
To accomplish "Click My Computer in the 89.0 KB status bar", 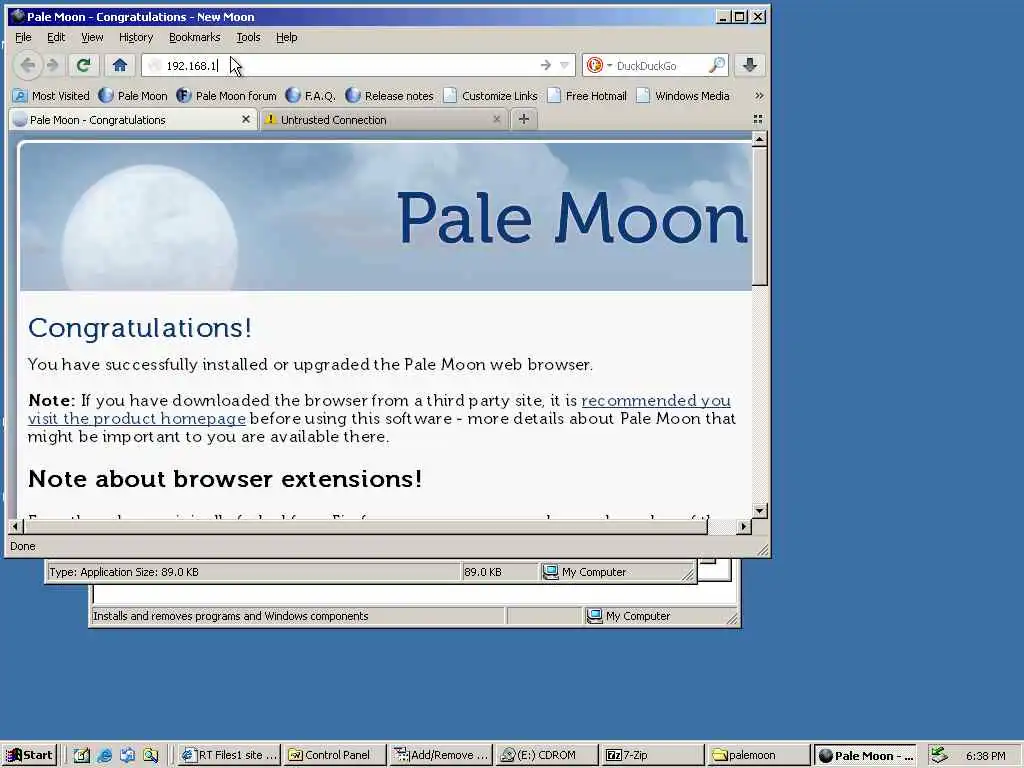I will point(586,572).
